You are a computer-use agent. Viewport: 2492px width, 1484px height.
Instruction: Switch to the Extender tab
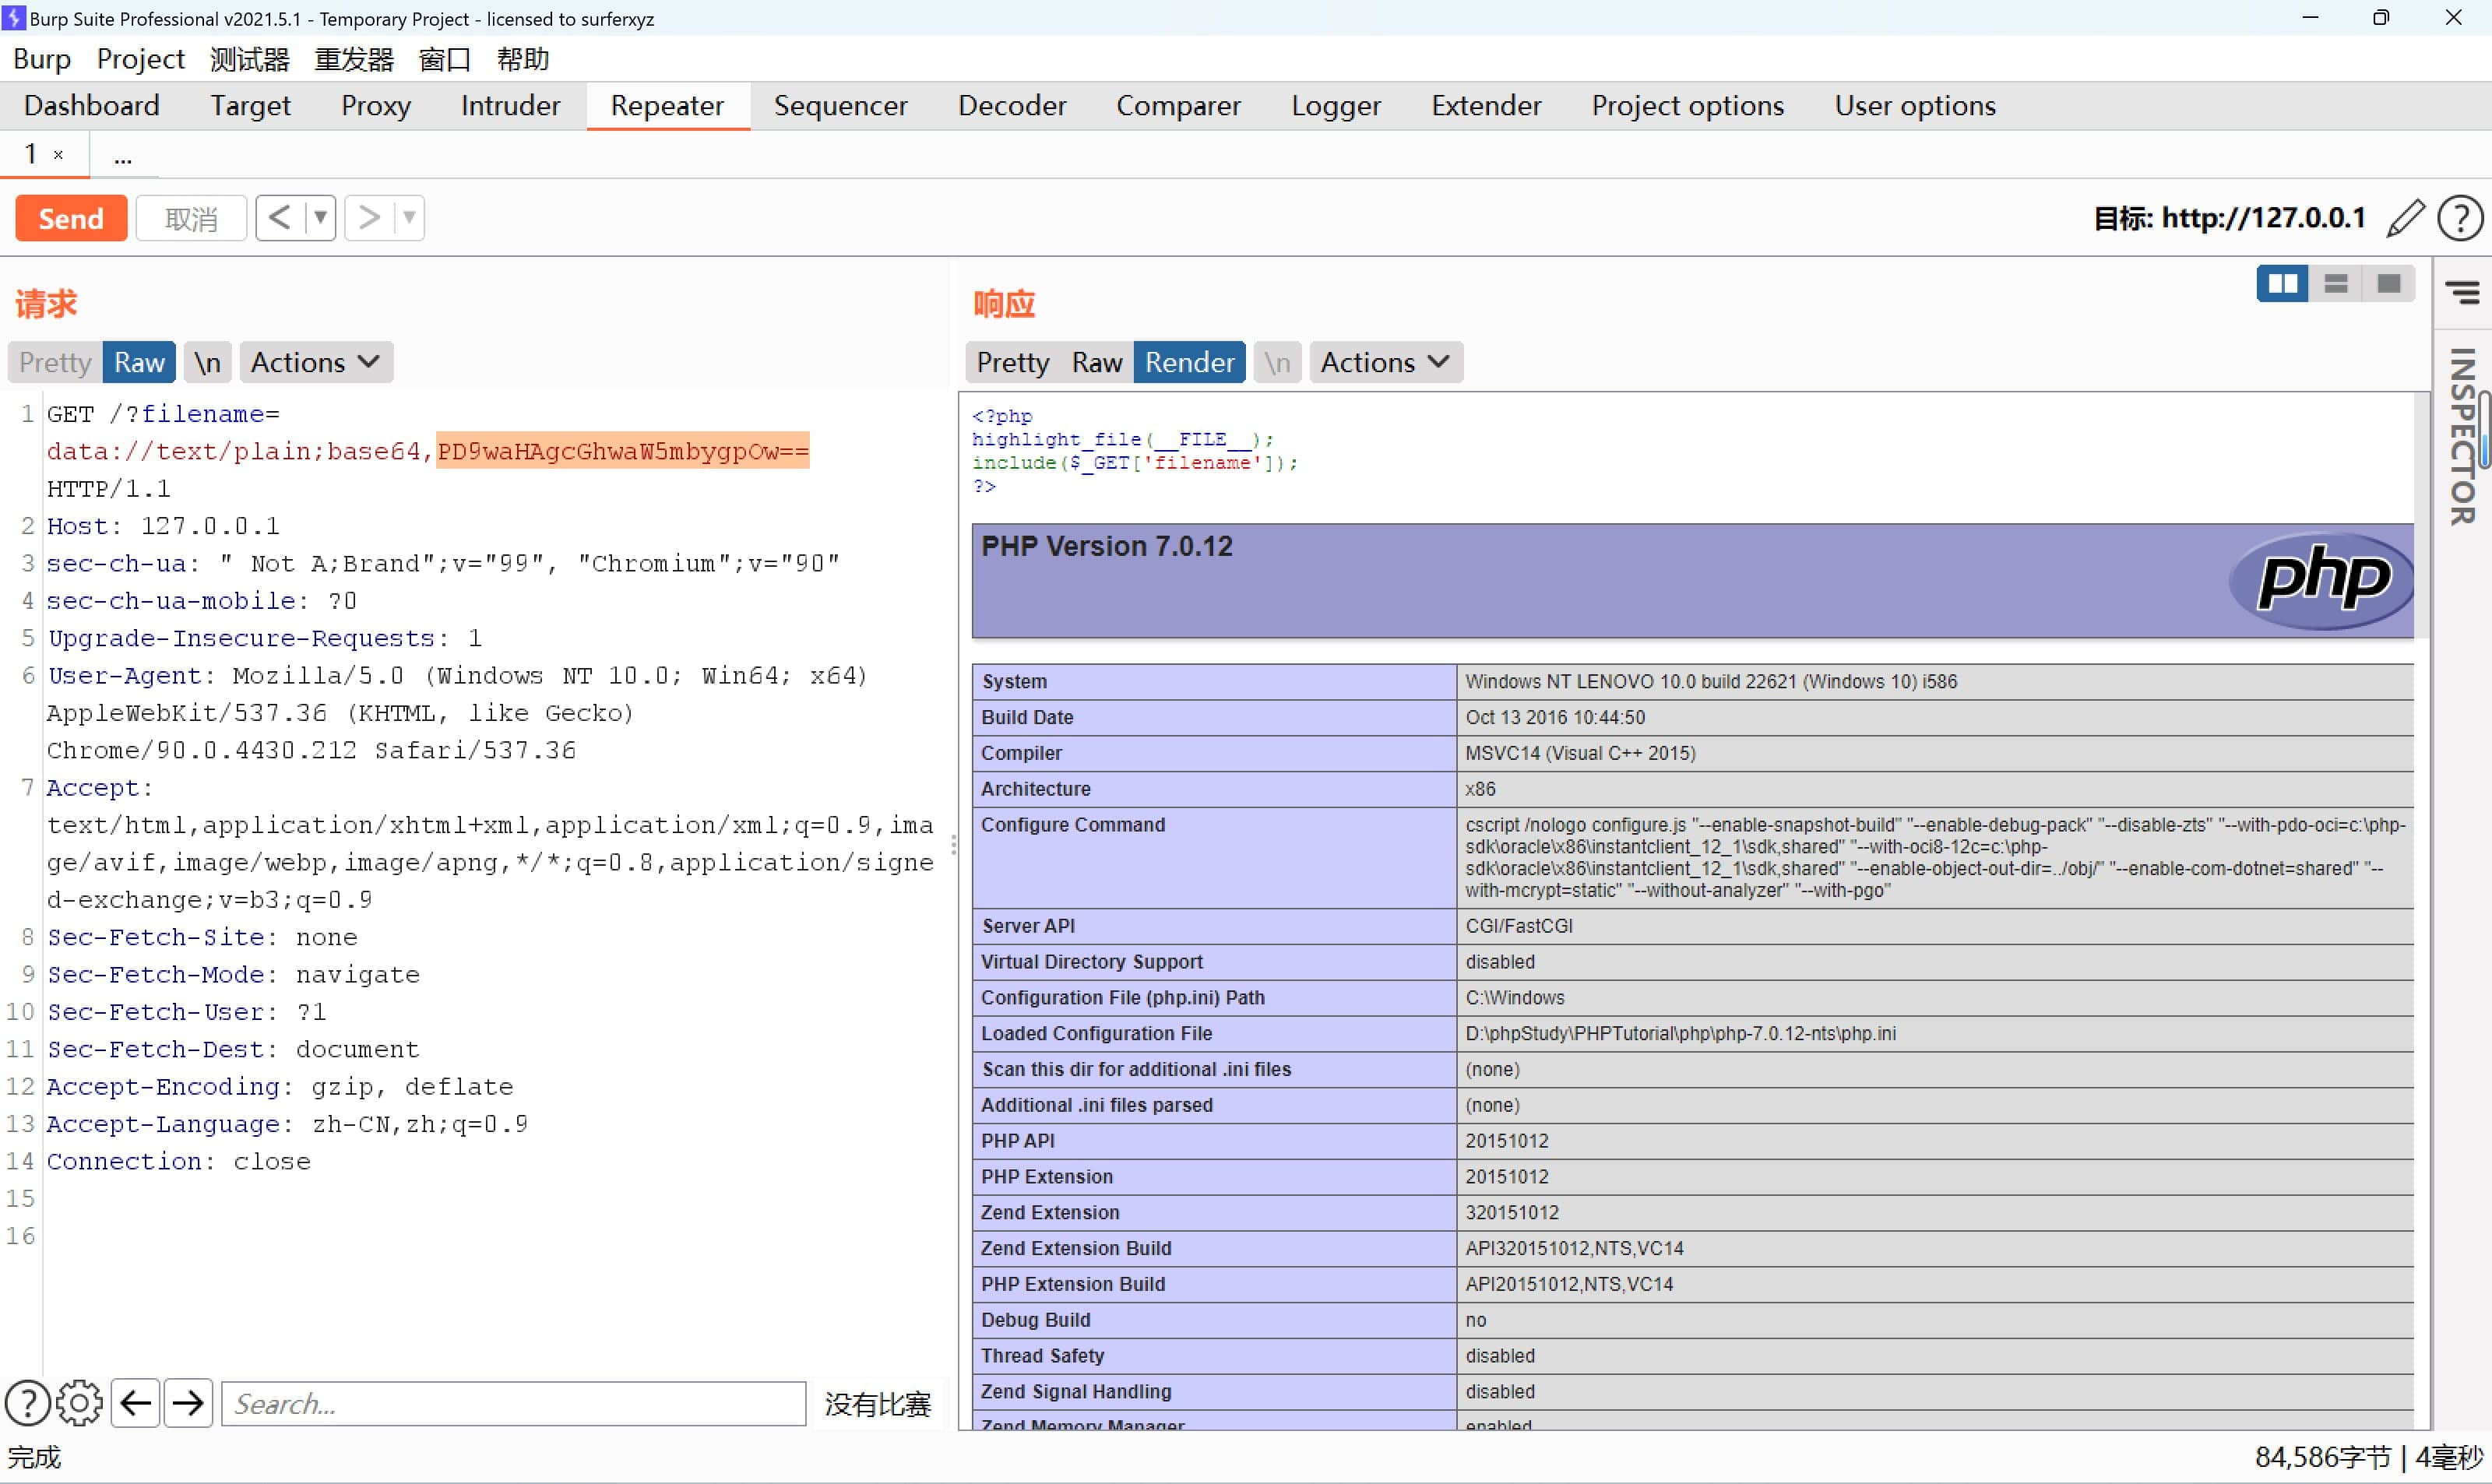pos(1486,105)
